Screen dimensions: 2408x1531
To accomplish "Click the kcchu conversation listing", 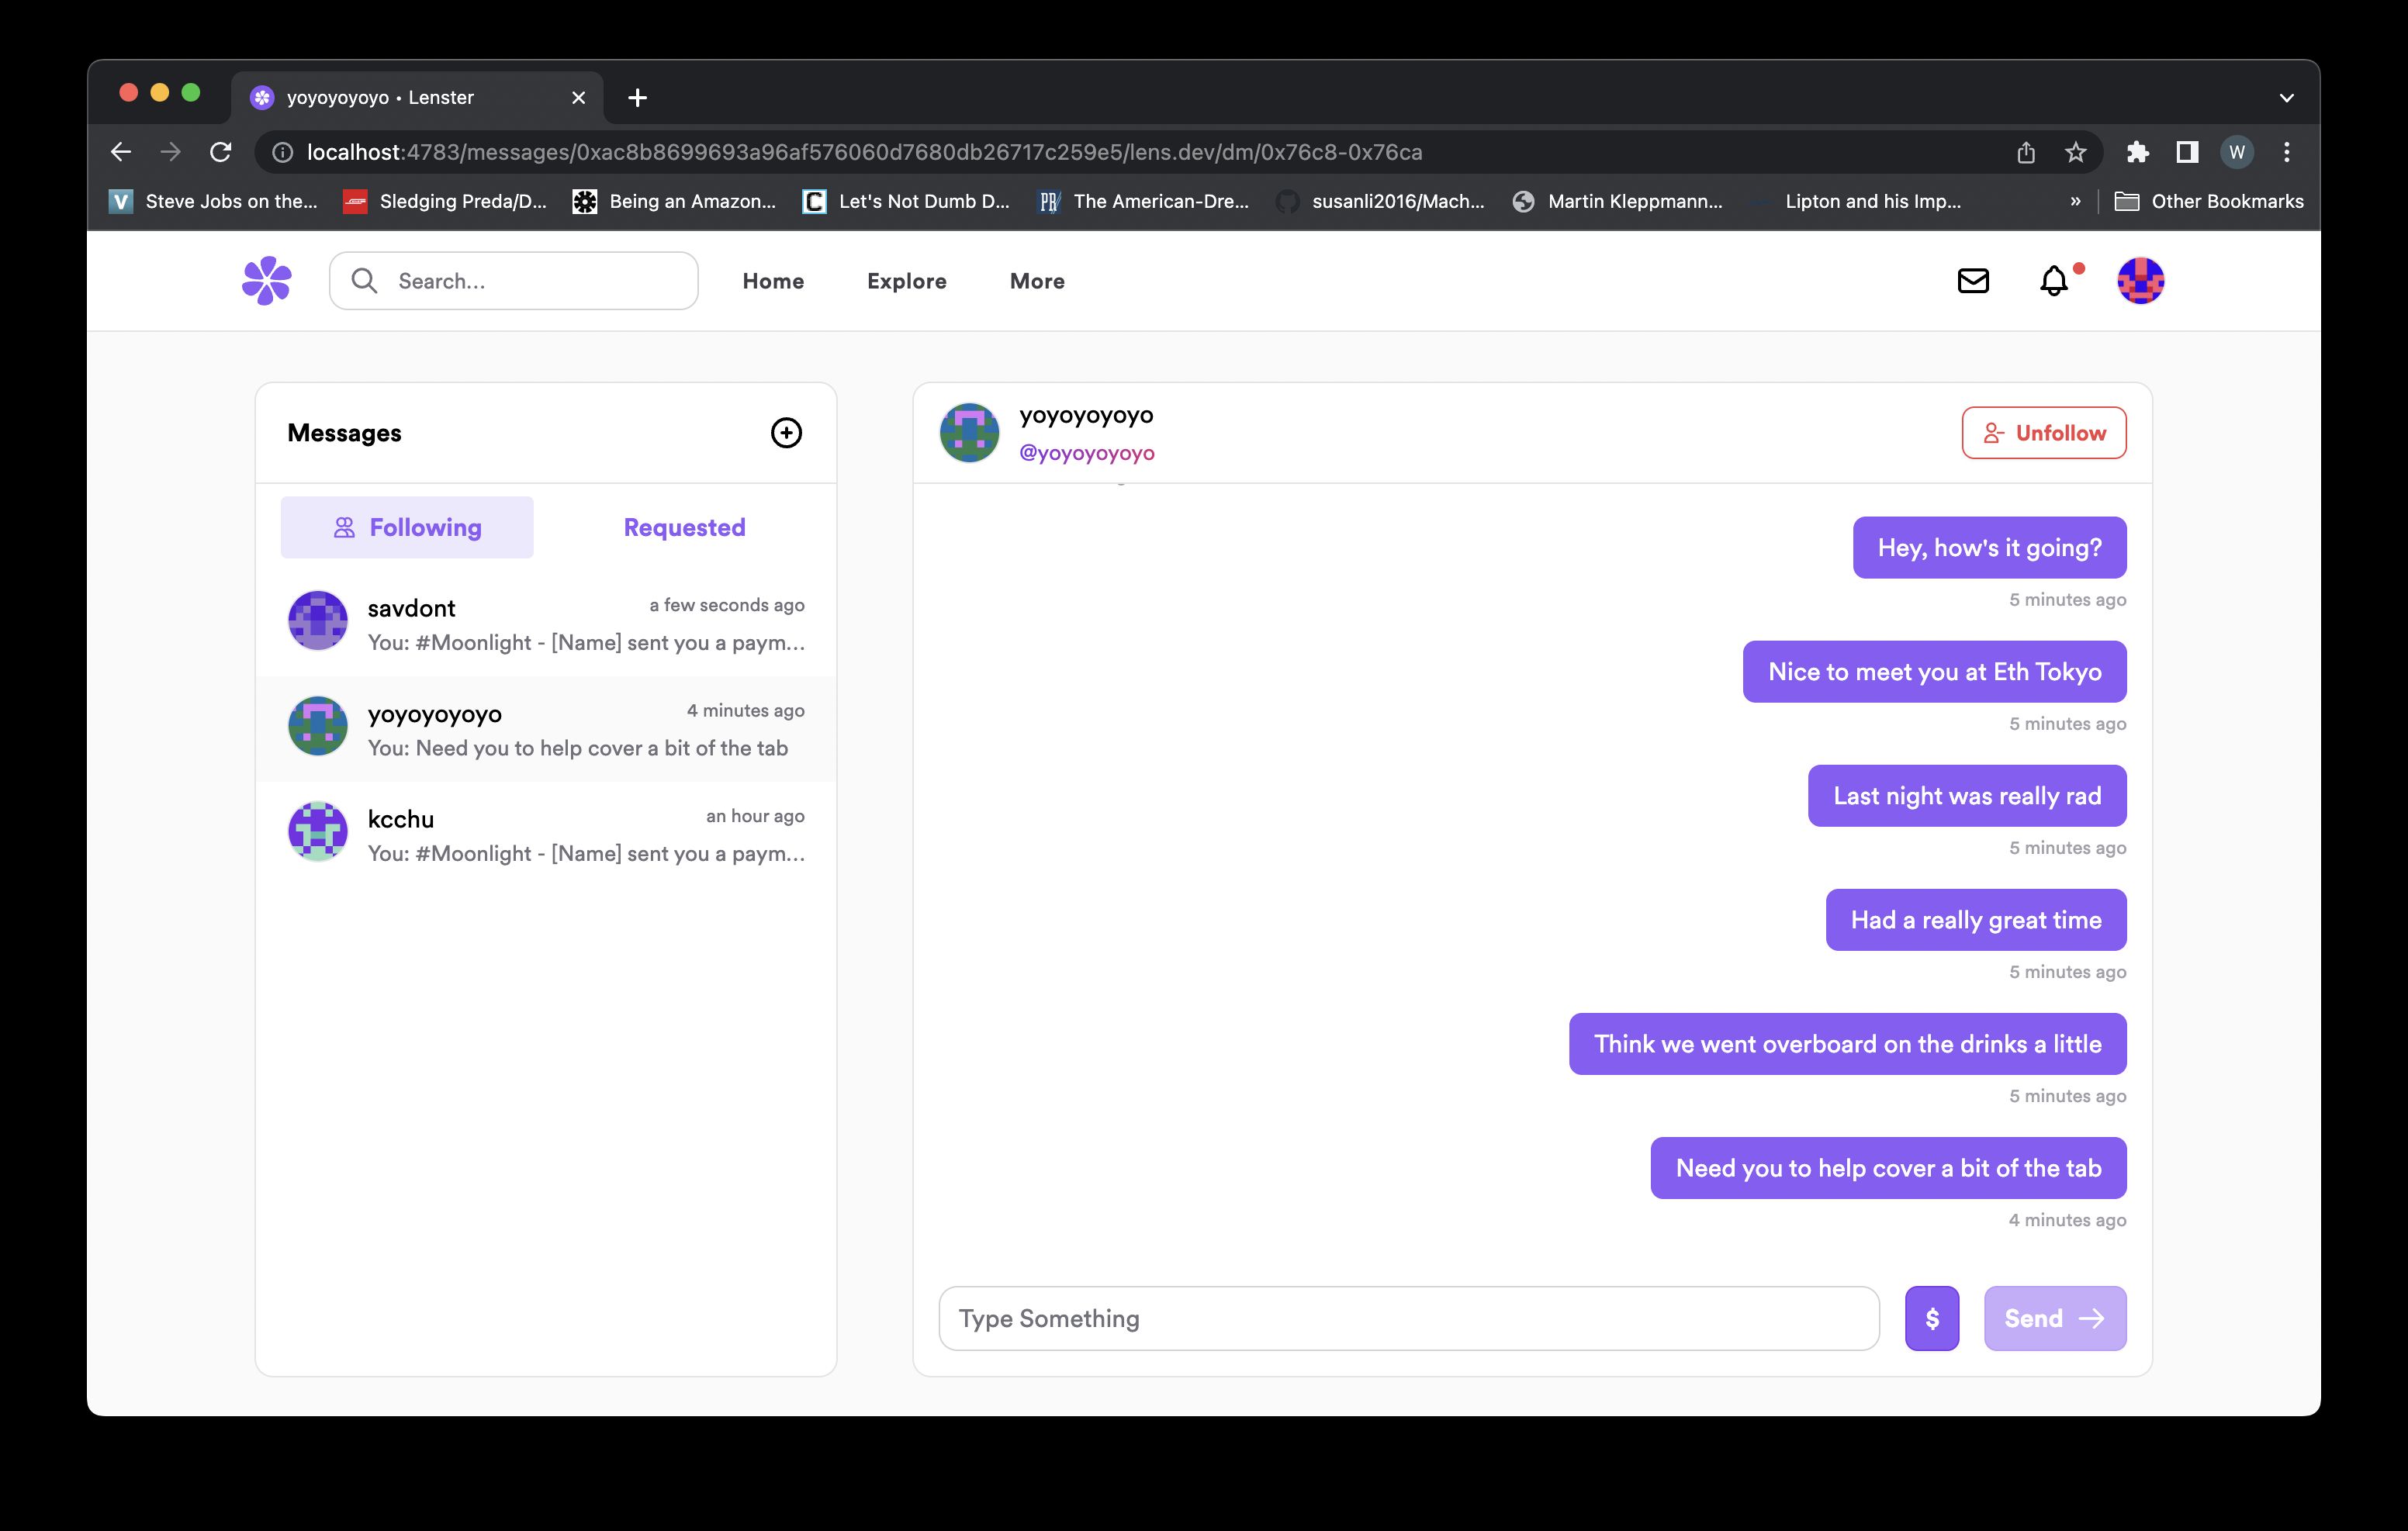I will click(x=546, y=835).
